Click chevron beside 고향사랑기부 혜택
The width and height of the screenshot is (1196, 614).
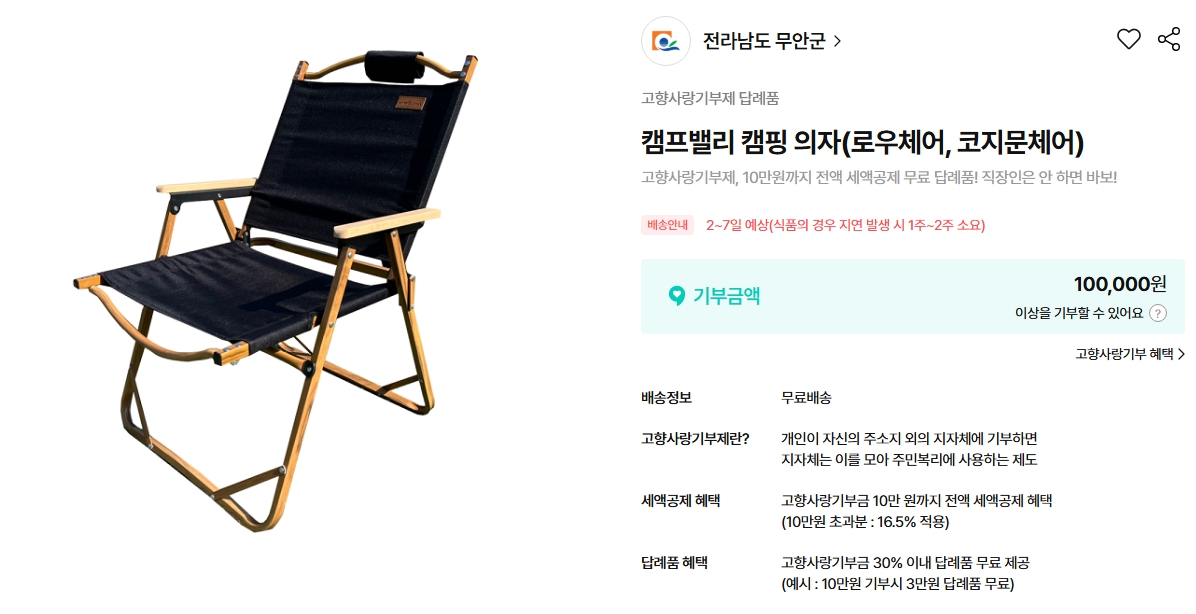pos(1181,354)
